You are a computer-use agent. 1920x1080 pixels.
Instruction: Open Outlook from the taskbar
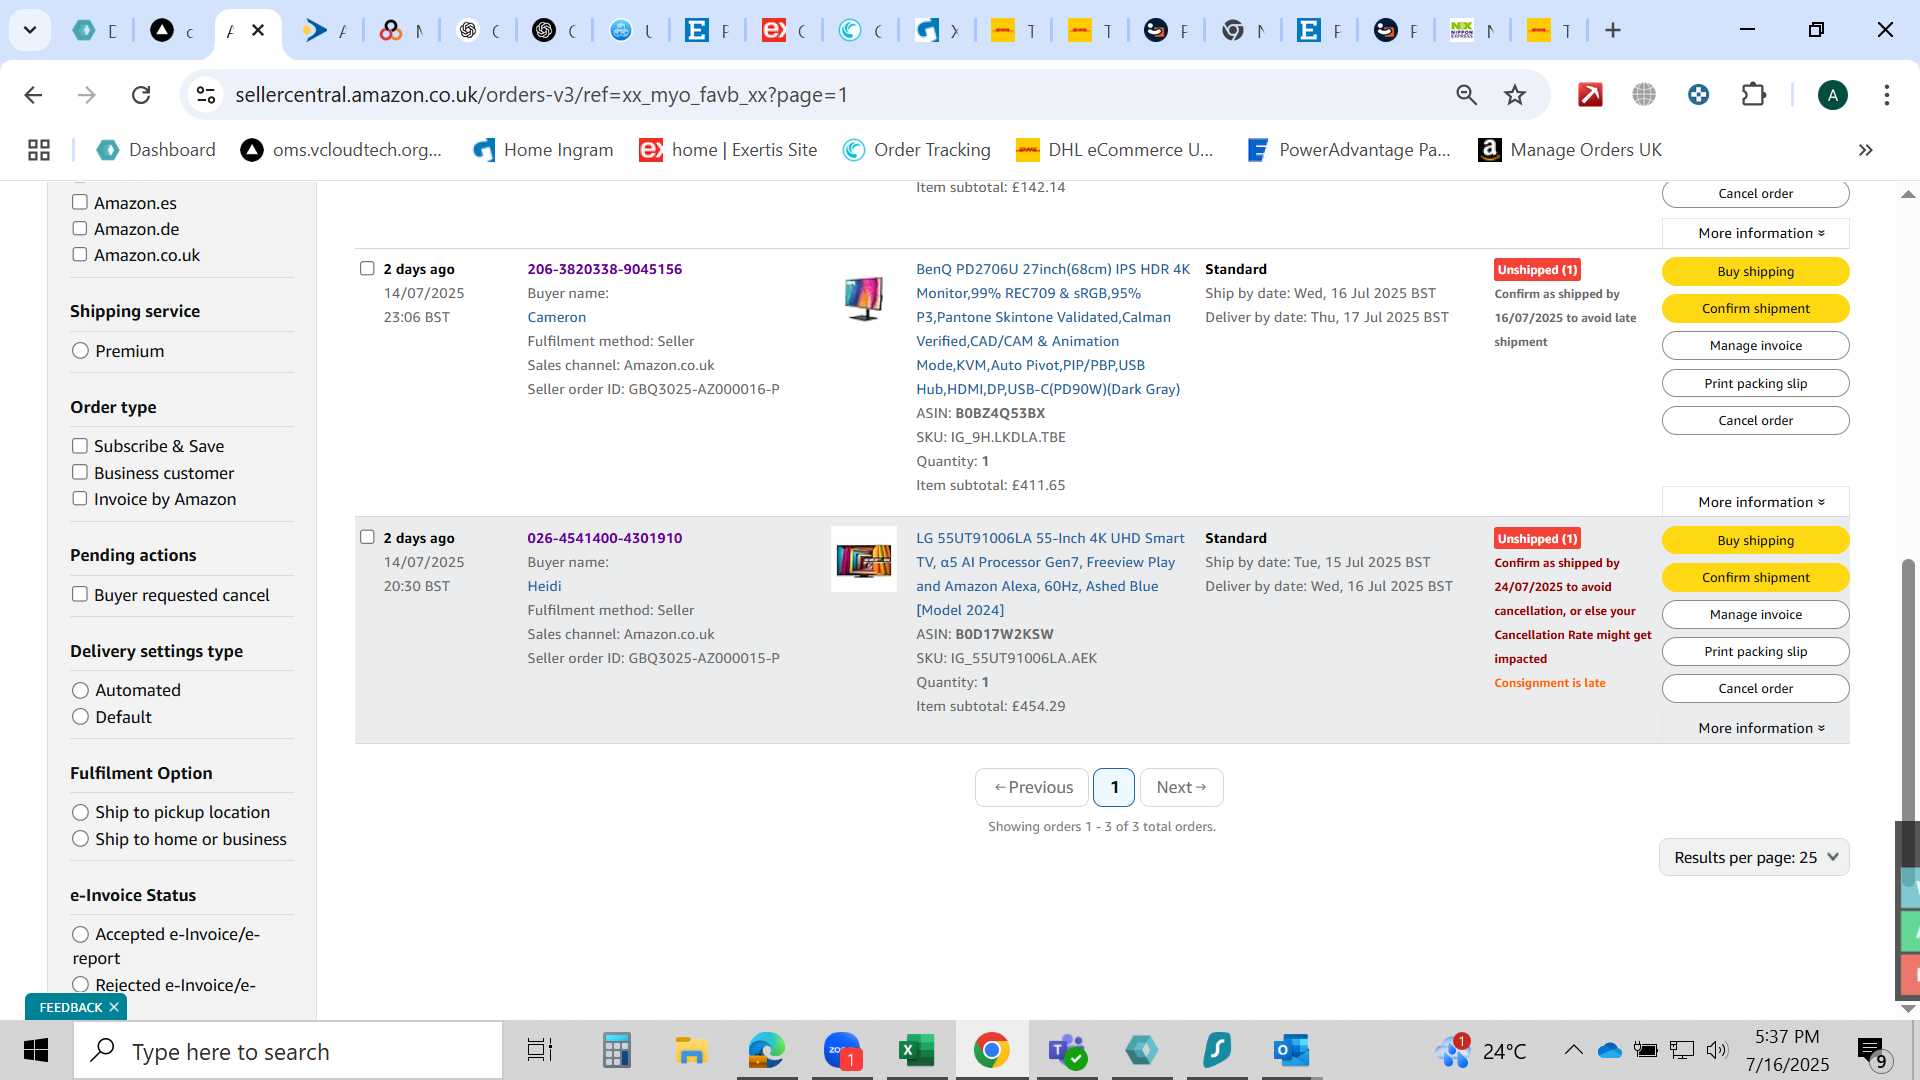click(1291, 1051)
